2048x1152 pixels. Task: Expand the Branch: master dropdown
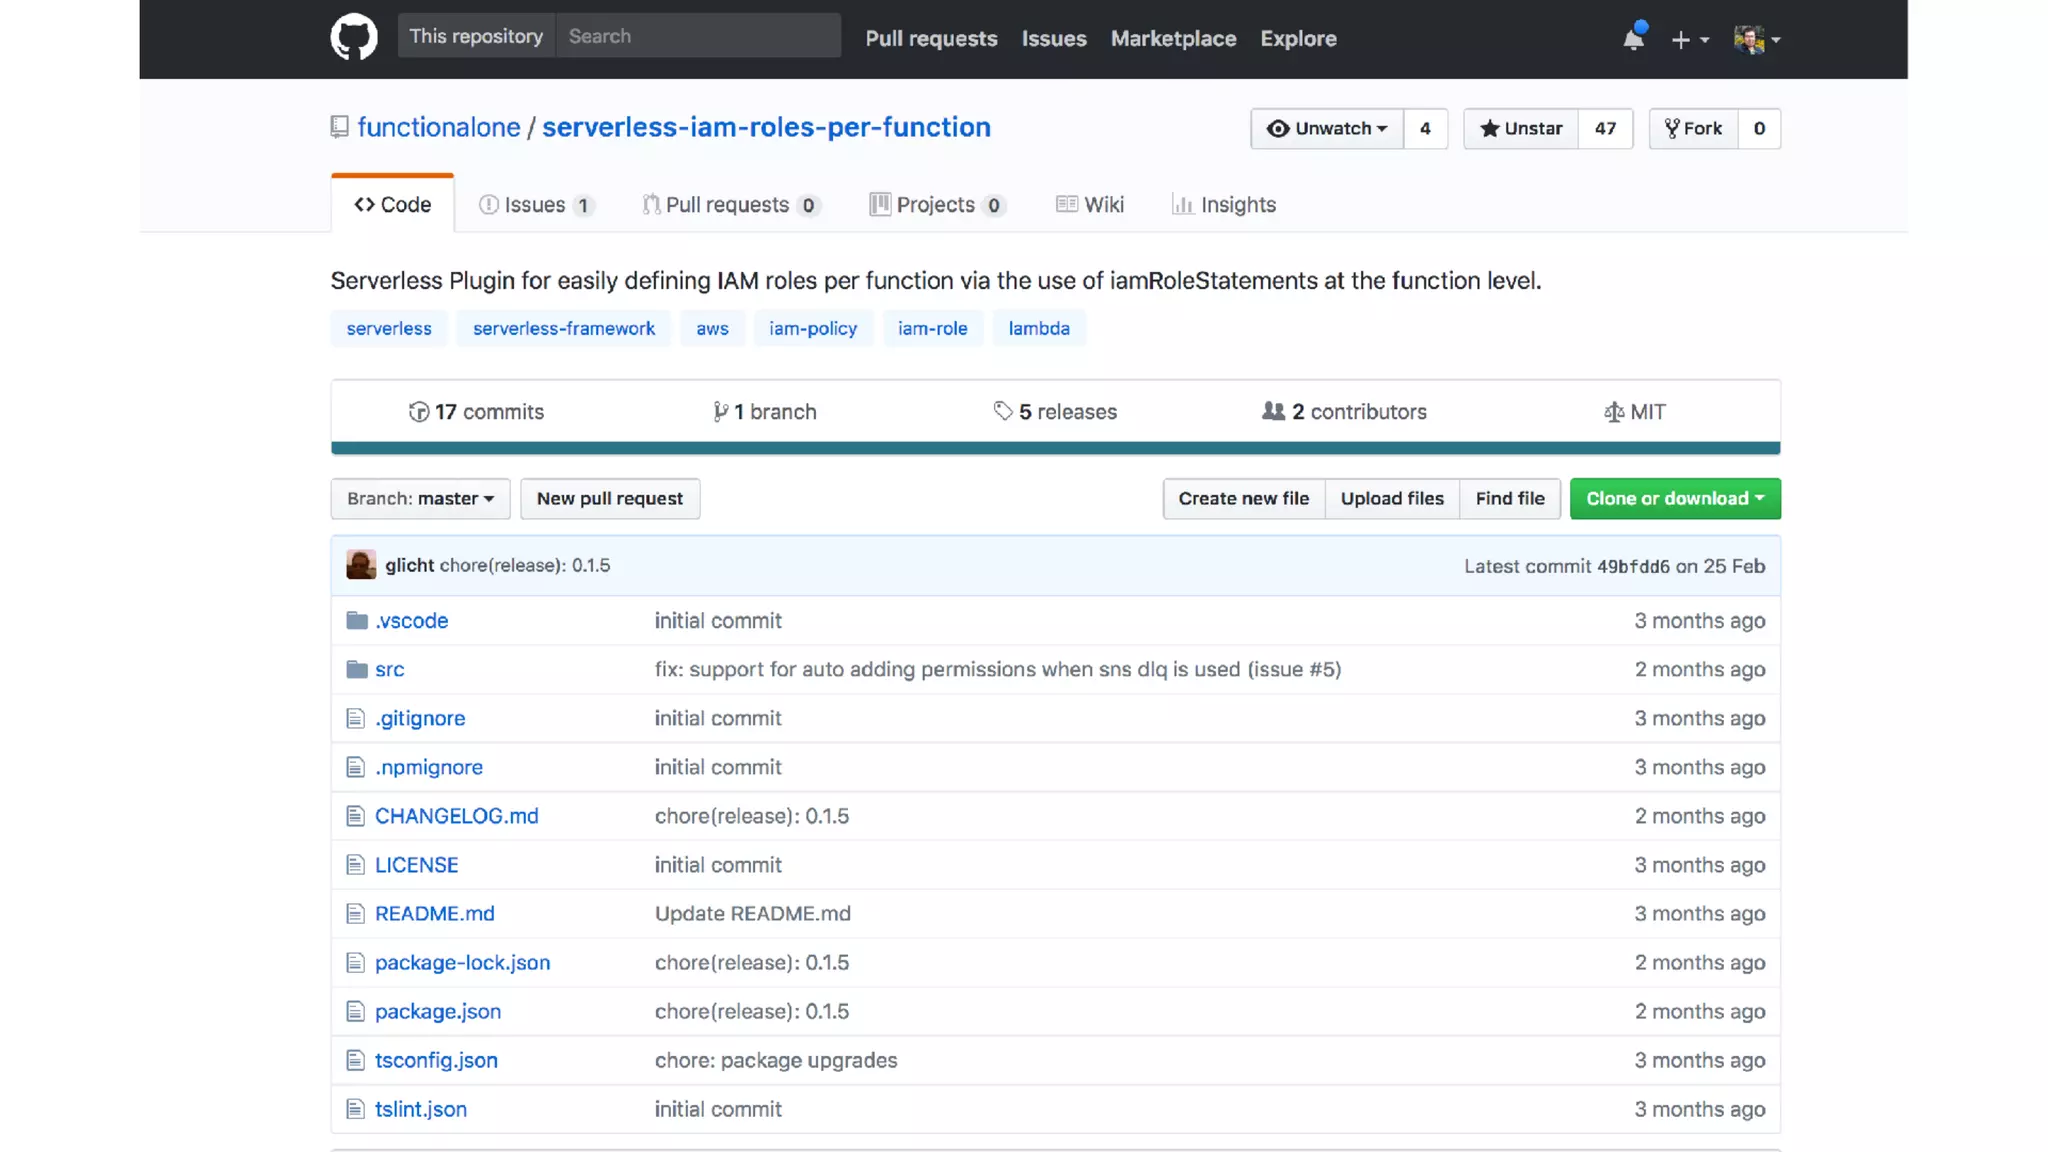(x=420, y=498)
